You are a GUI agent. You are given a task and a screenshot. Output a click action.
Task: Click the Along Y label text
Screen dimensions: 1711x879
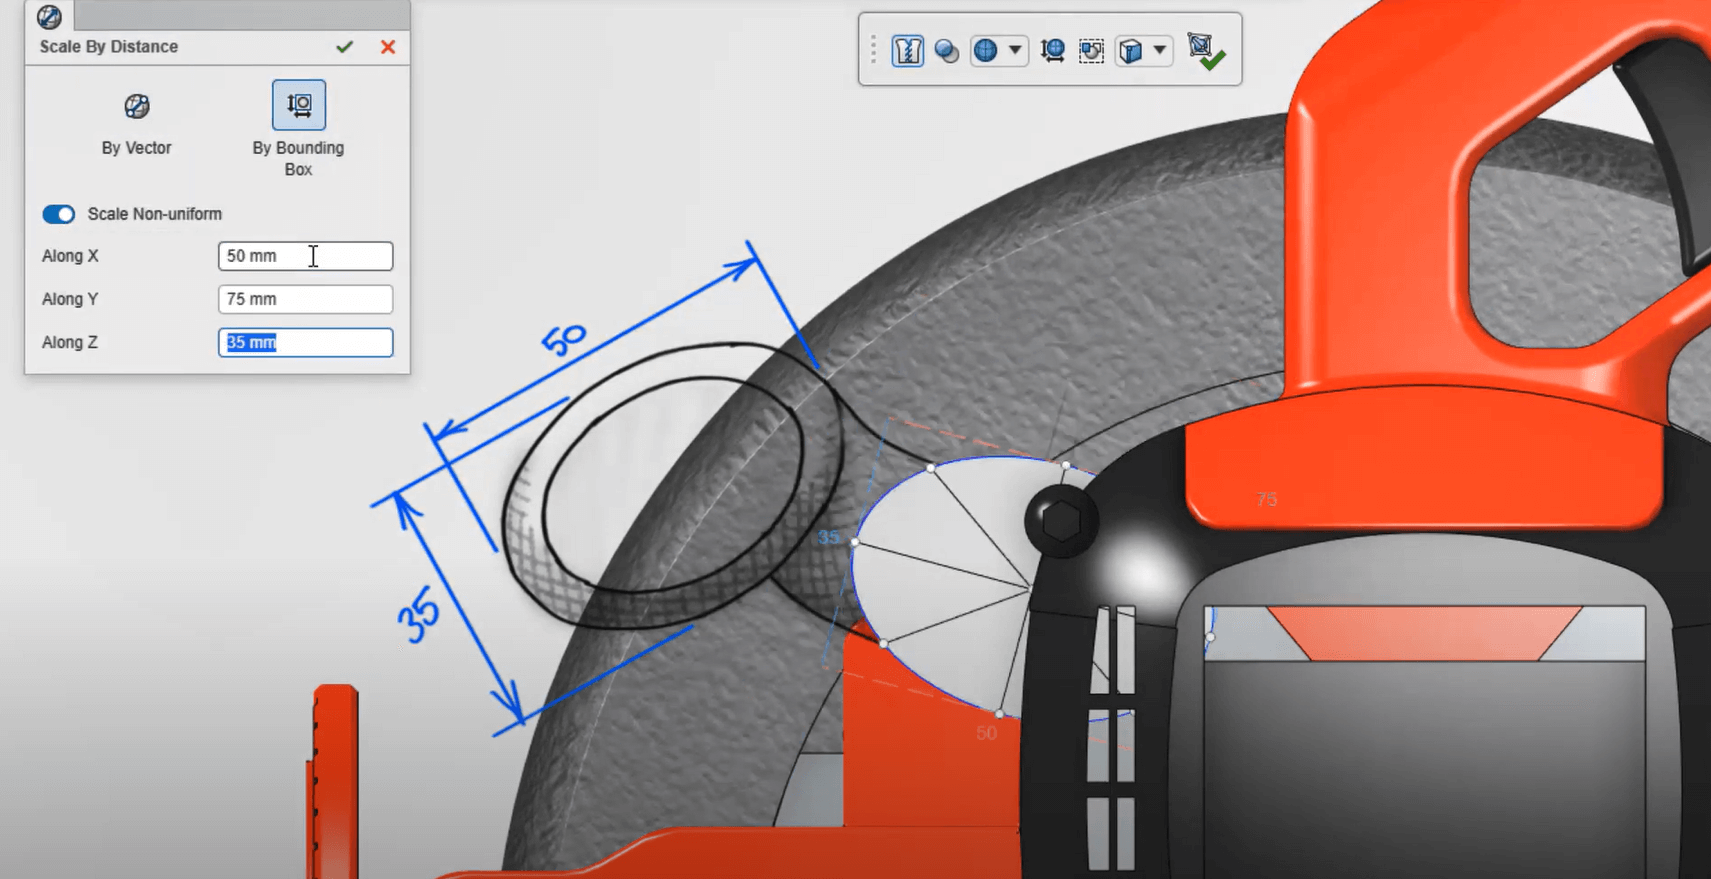[x=70, y=299]
